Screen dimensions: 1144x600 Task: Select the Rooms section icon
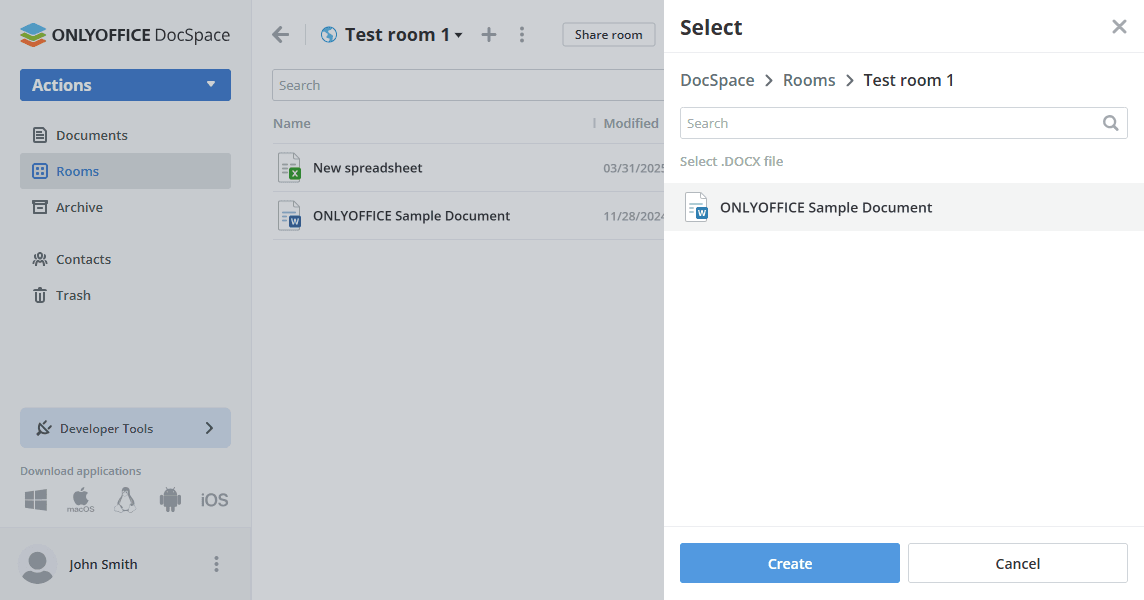(40, 170)
